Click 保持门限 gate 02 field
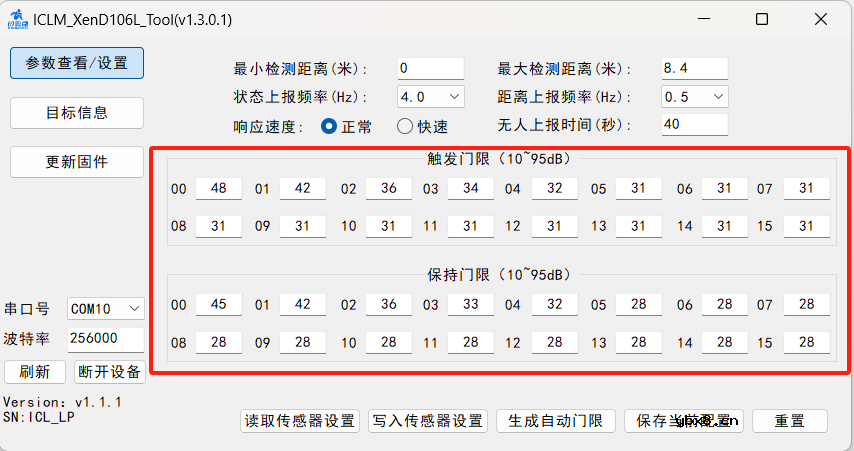 [389, 304]
